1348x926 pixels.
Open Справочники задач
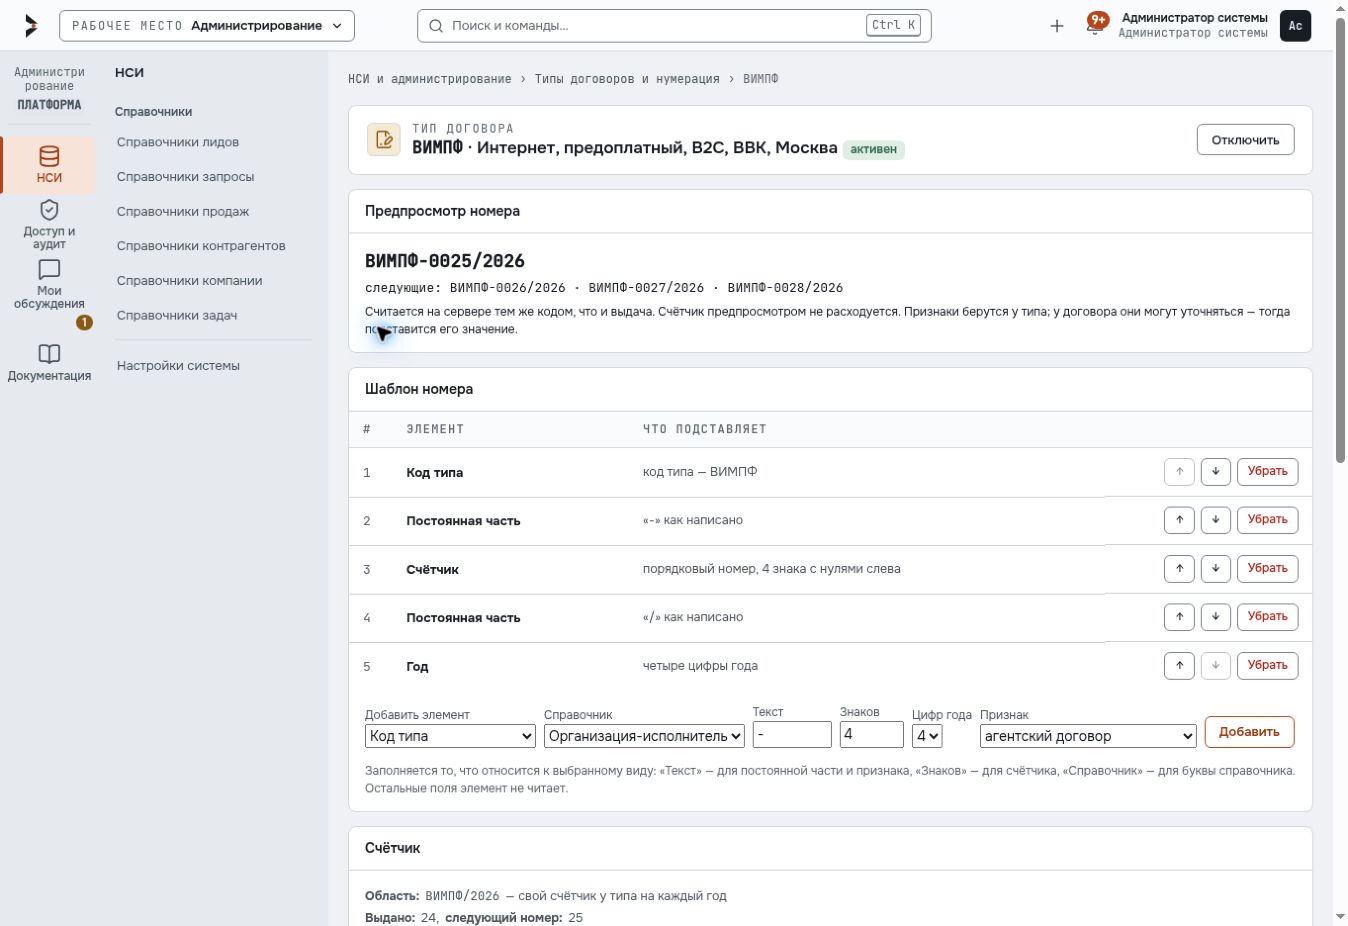pos(177,316)
